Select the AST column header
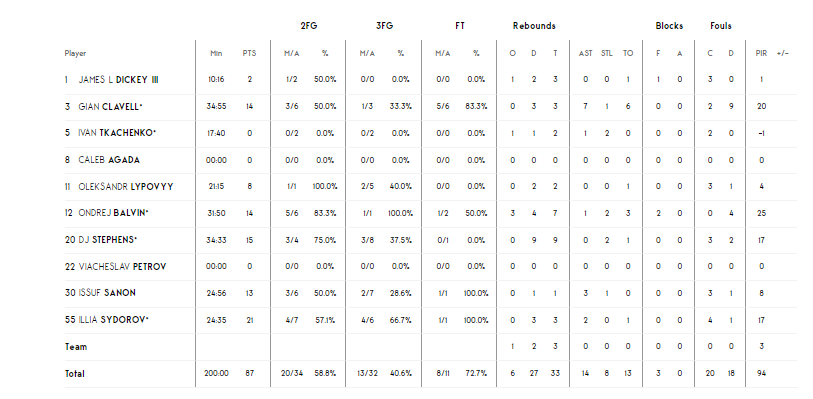Image resolution: width=813 pixels, height=399 pixels. pos(585,53)
